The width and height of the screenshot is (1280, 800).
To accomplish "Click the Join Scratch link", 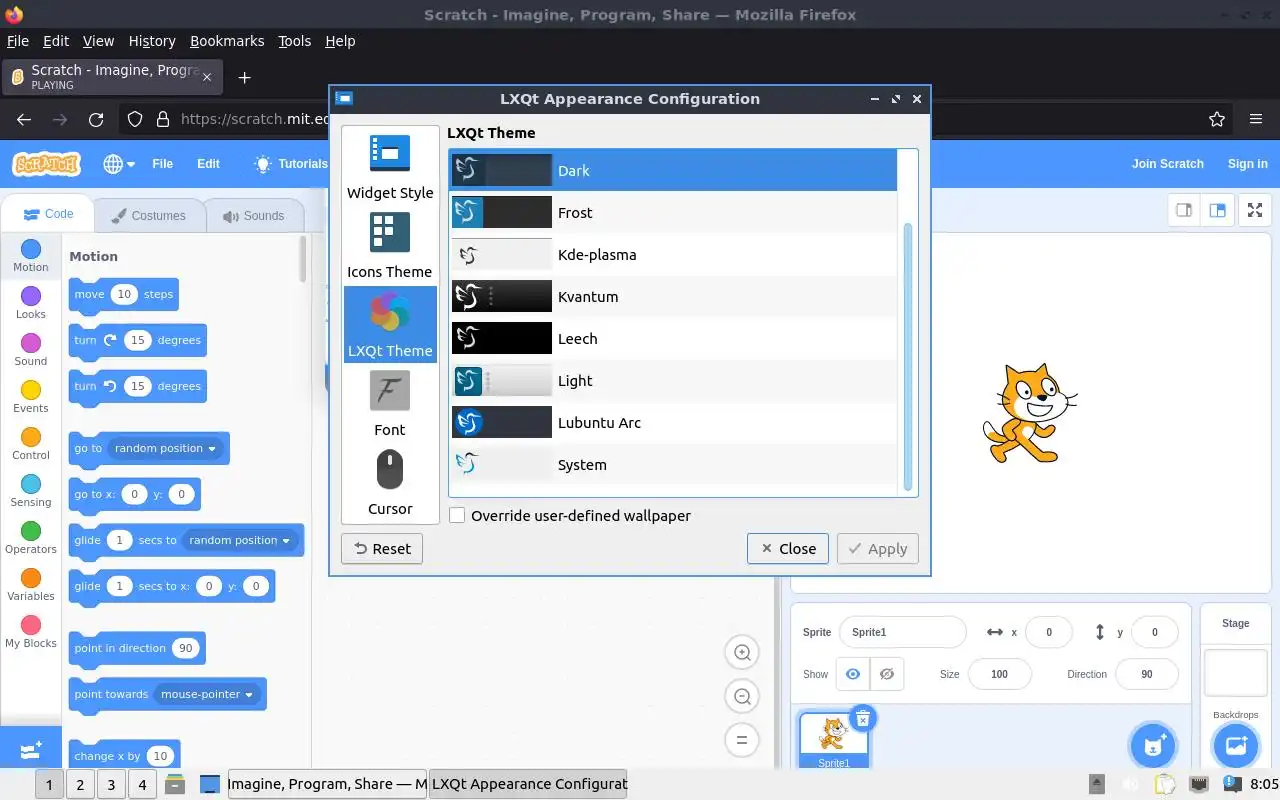I will pyautogui.click(x=1168, y=164).
